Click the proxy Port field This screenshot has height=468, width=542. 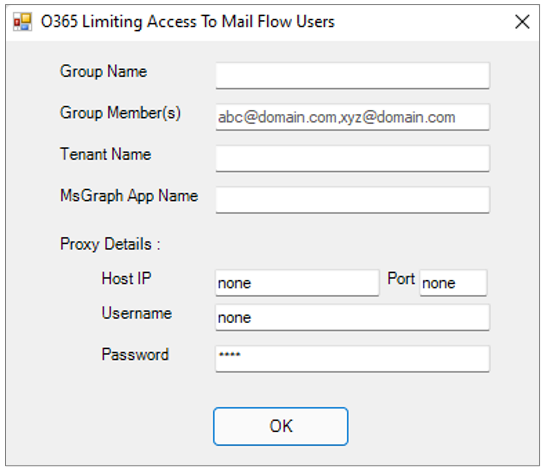pyautogui.click(x=453, y=283)
